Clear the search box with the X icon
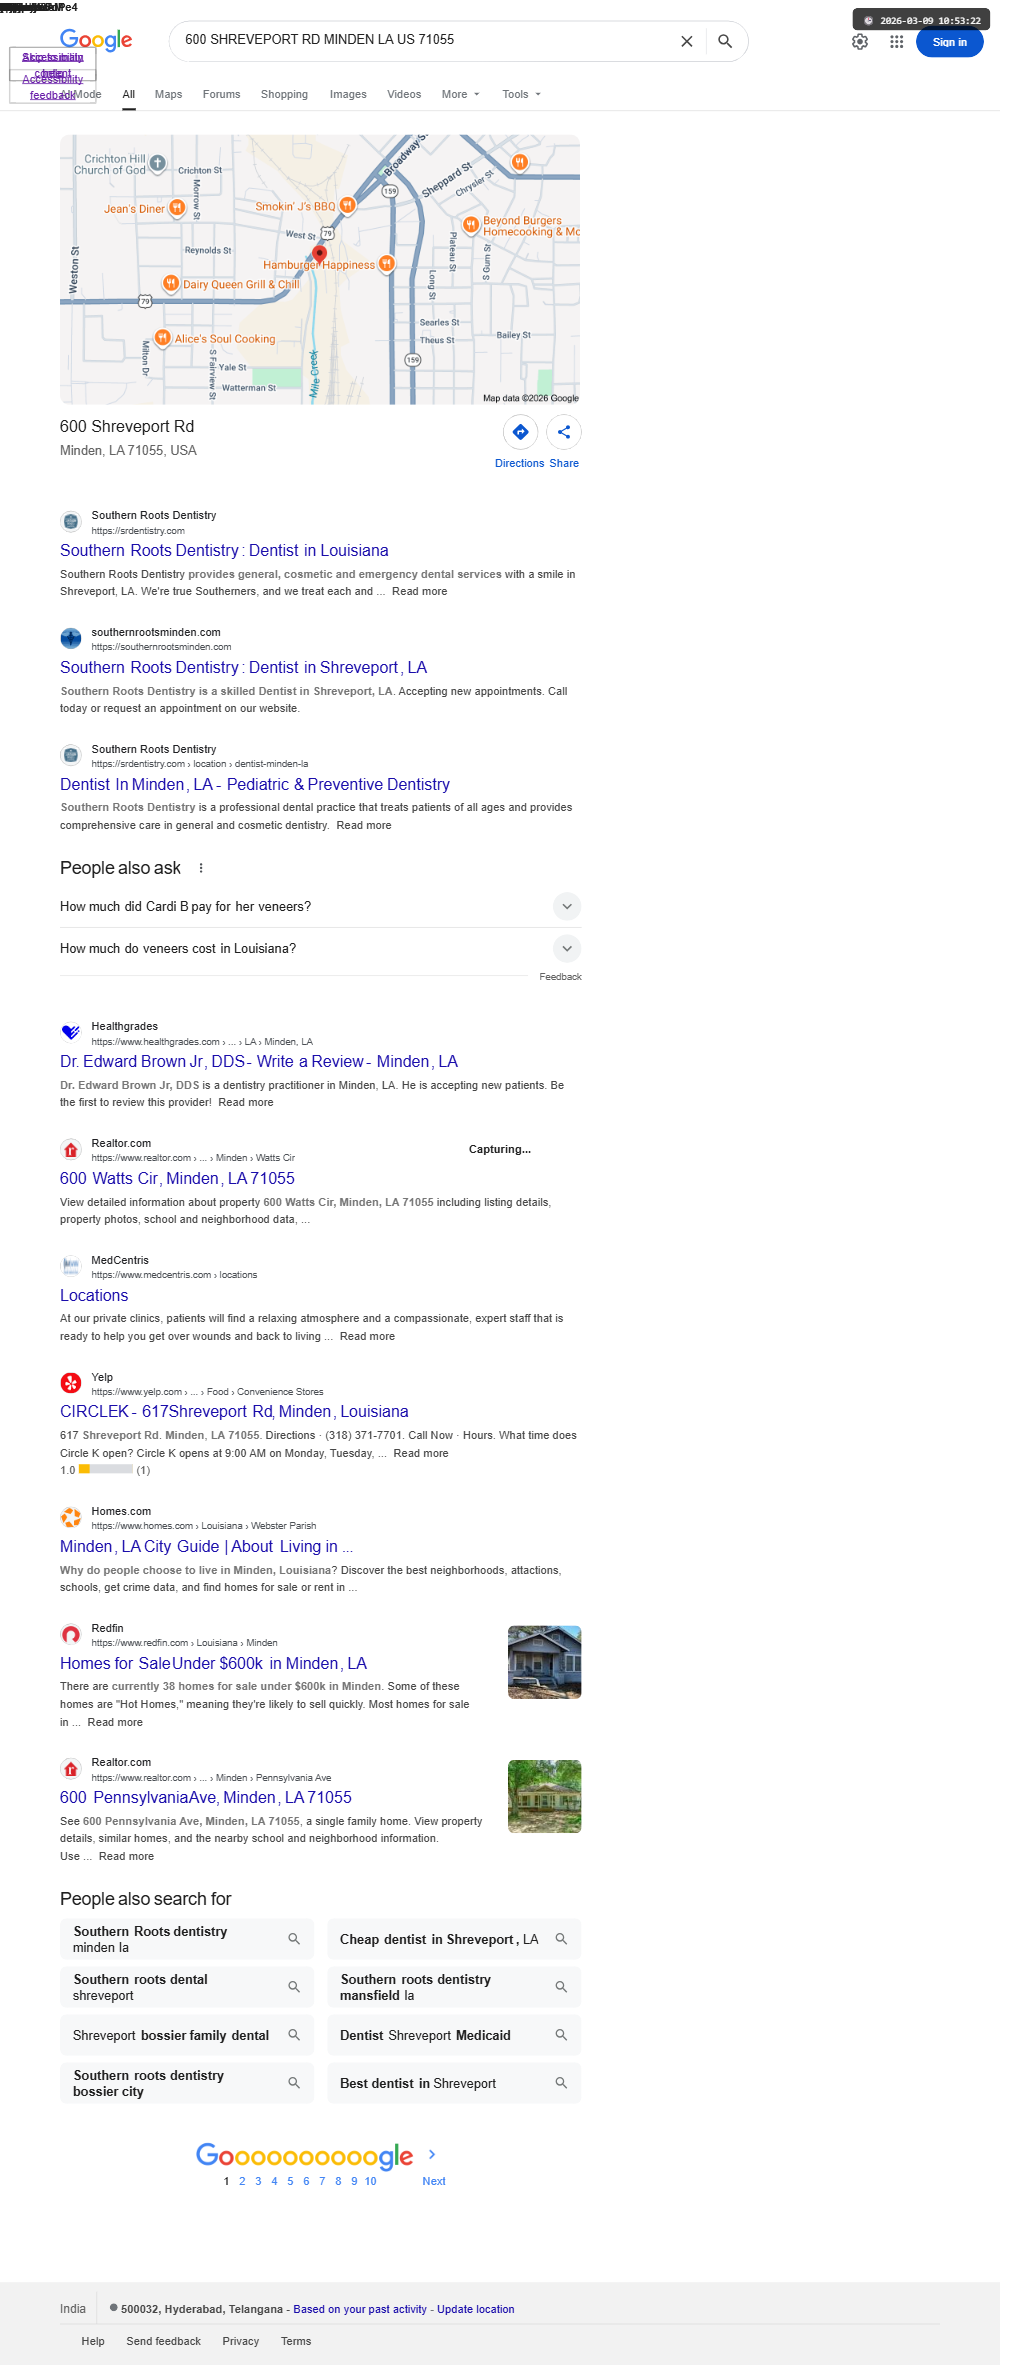 pos(687,41)
